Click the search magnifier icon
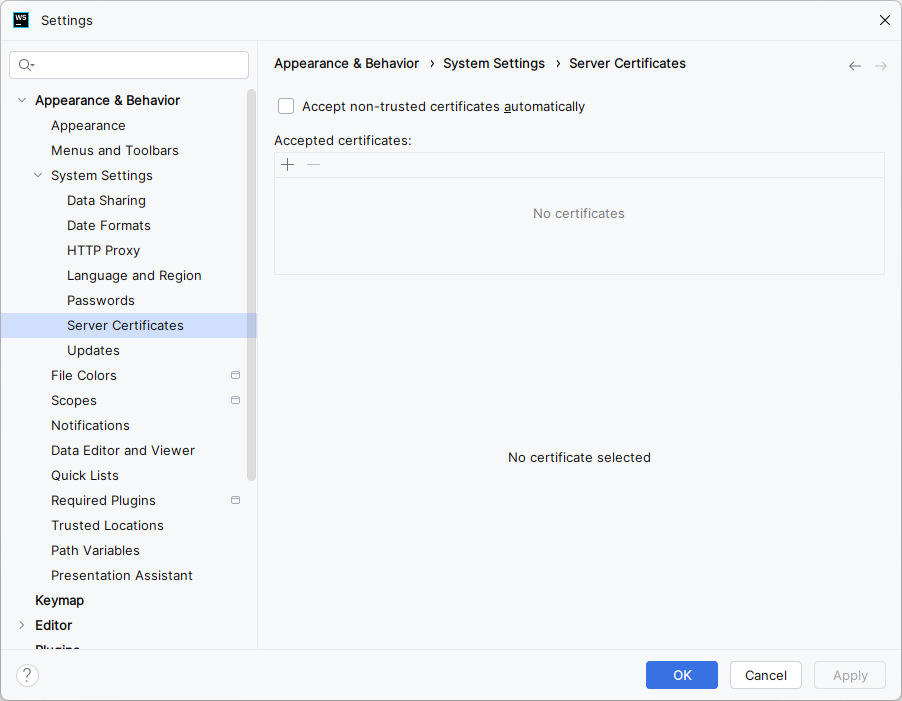Screen dimensions: 902x701 [x=25, y=65]
